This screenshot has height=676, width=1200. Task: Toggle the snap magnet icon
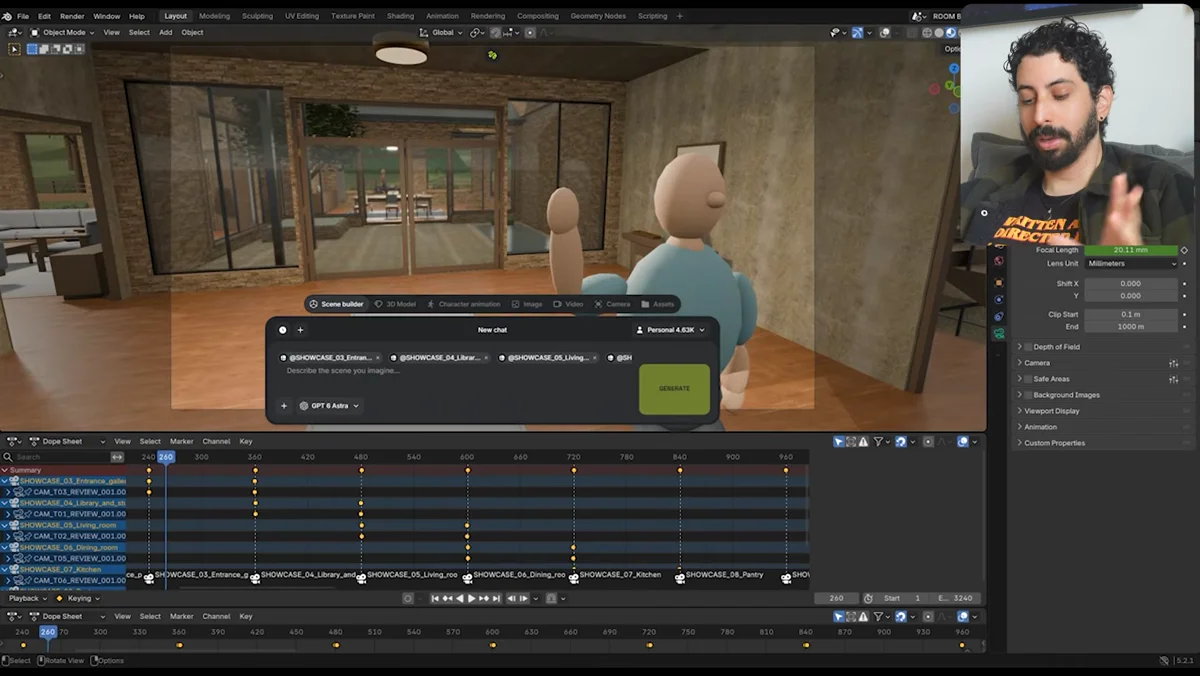[495, 32]
